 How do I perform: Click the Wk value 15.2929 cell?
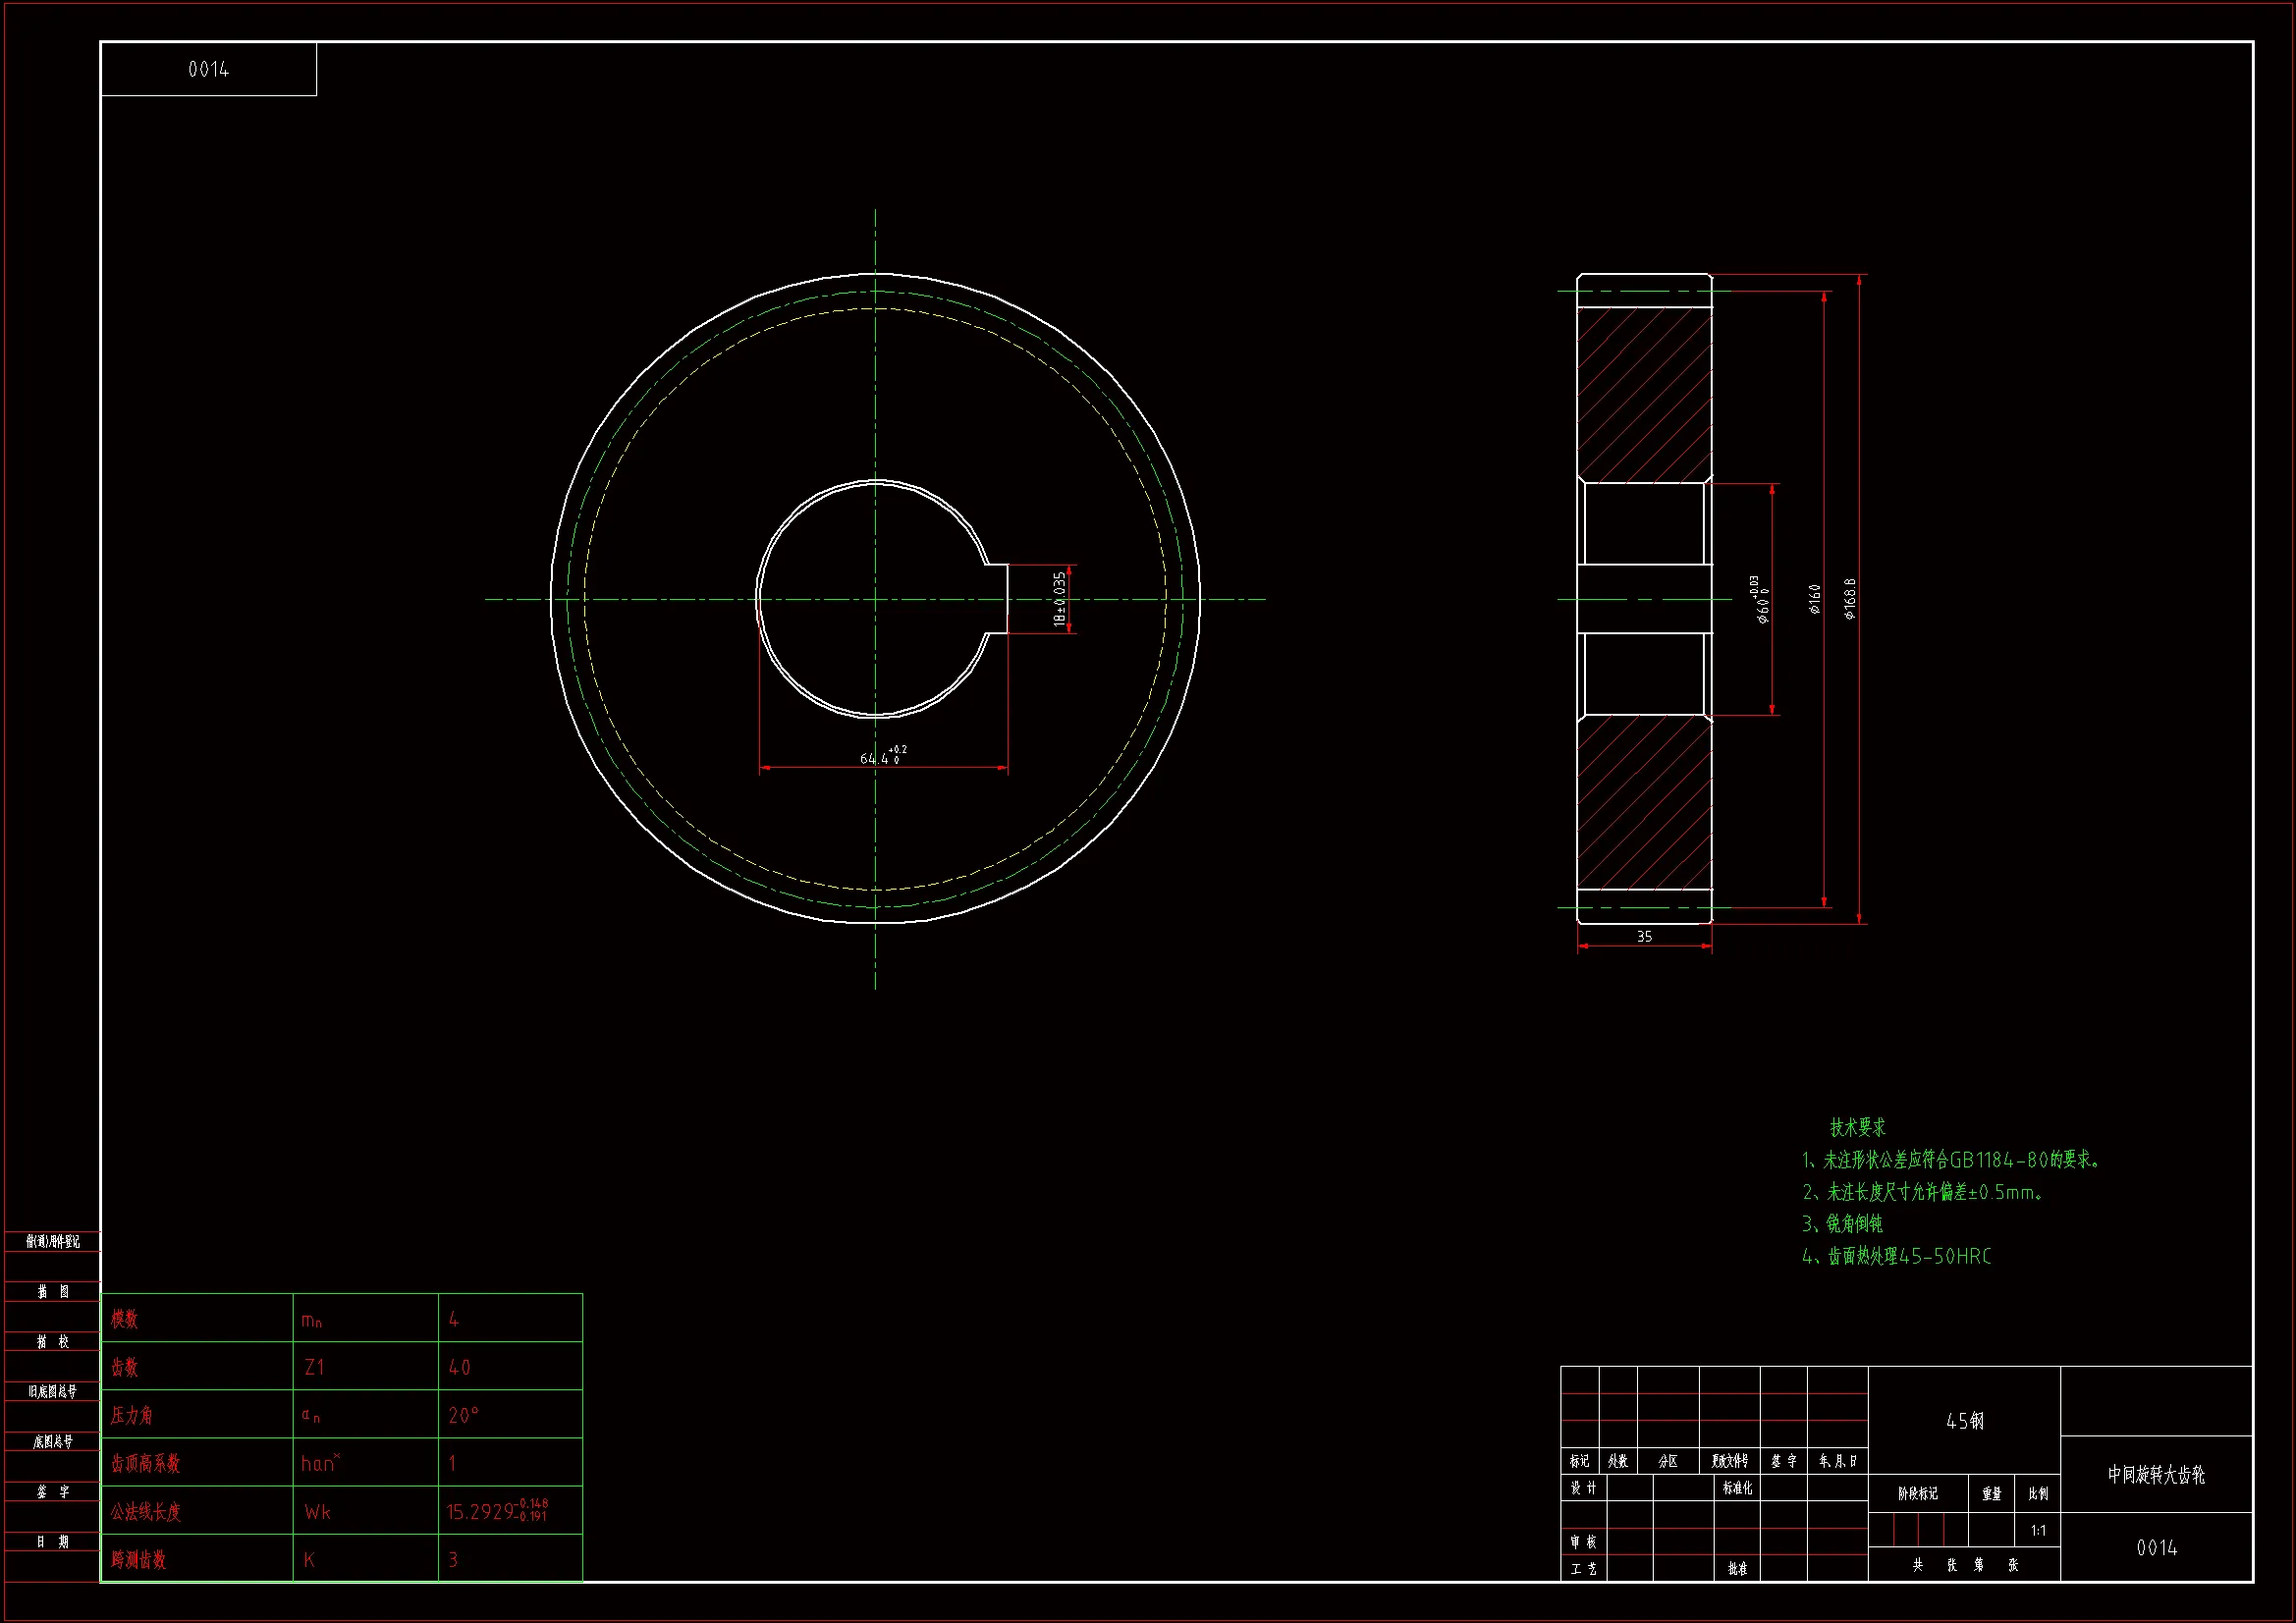[496, 1511]
